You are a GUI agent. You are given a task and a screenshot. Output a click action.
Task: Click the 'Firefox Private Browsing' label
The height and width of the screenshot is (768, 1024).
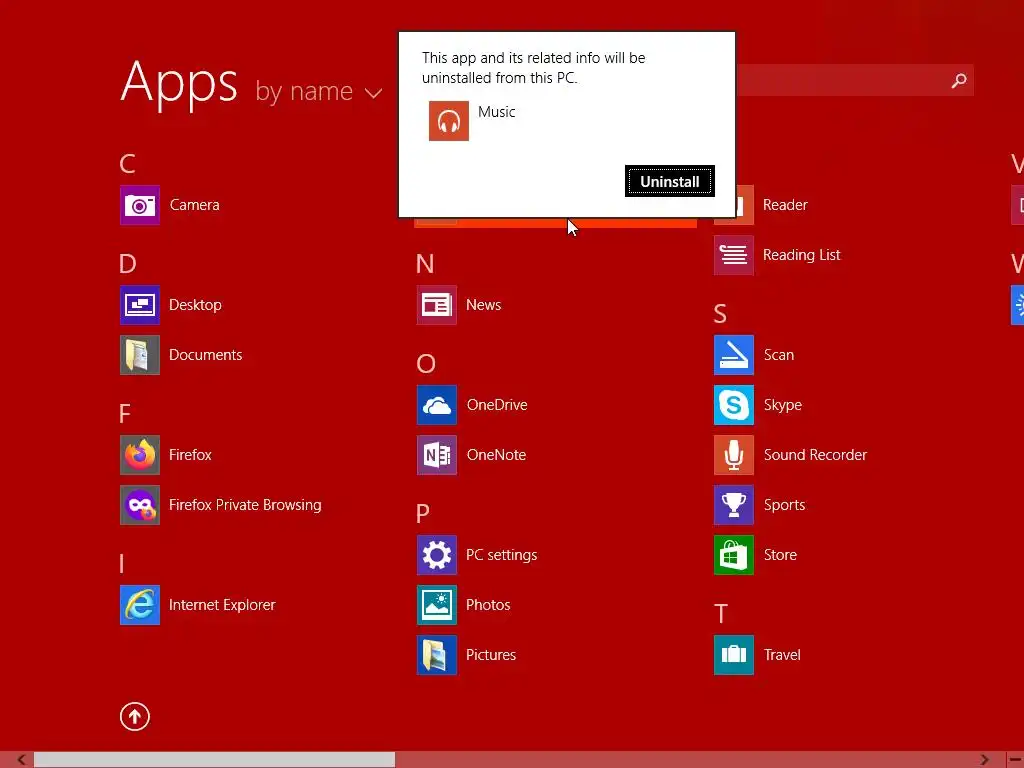click(245, 505)
